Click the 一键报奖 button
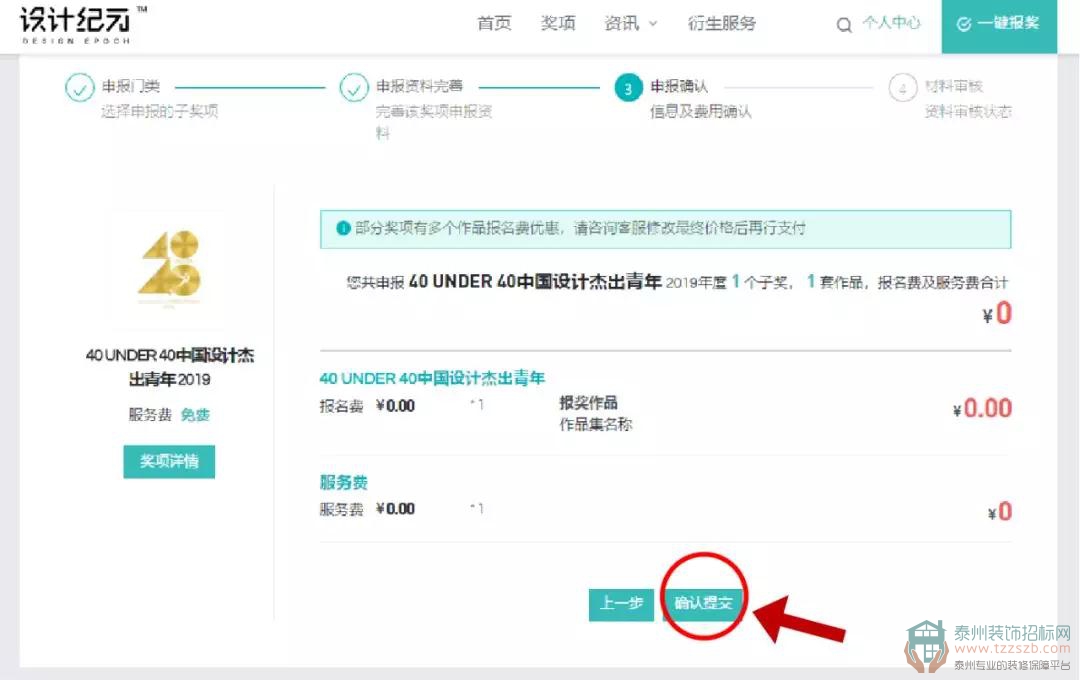 point(999,25)
